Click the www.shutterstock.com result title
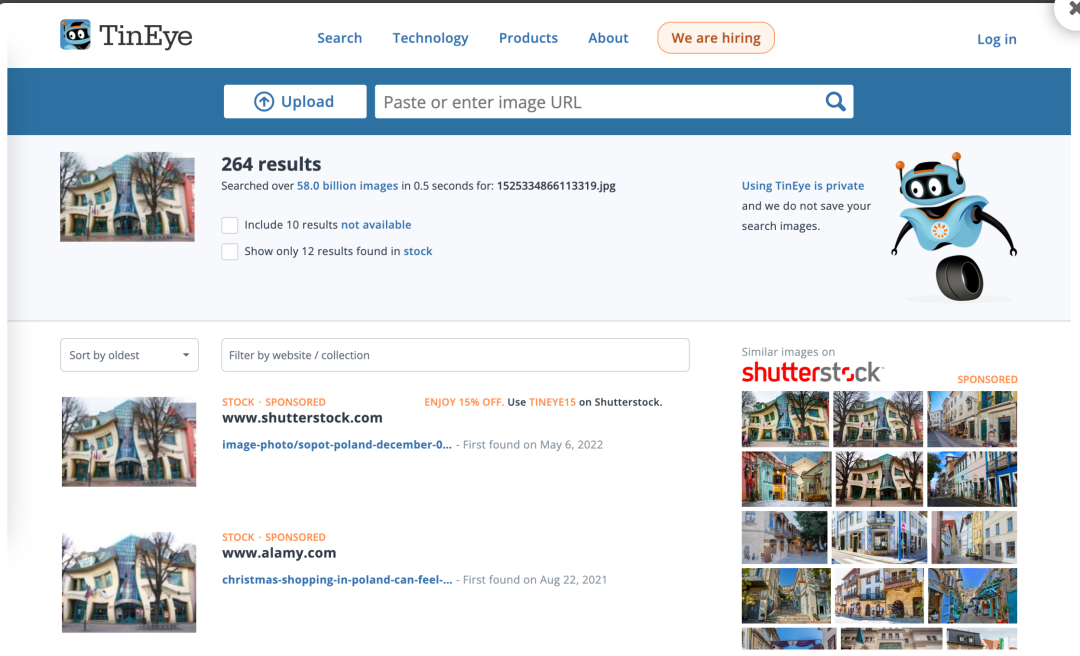This screenshot has height=656, width=1080. click(302, 418)
